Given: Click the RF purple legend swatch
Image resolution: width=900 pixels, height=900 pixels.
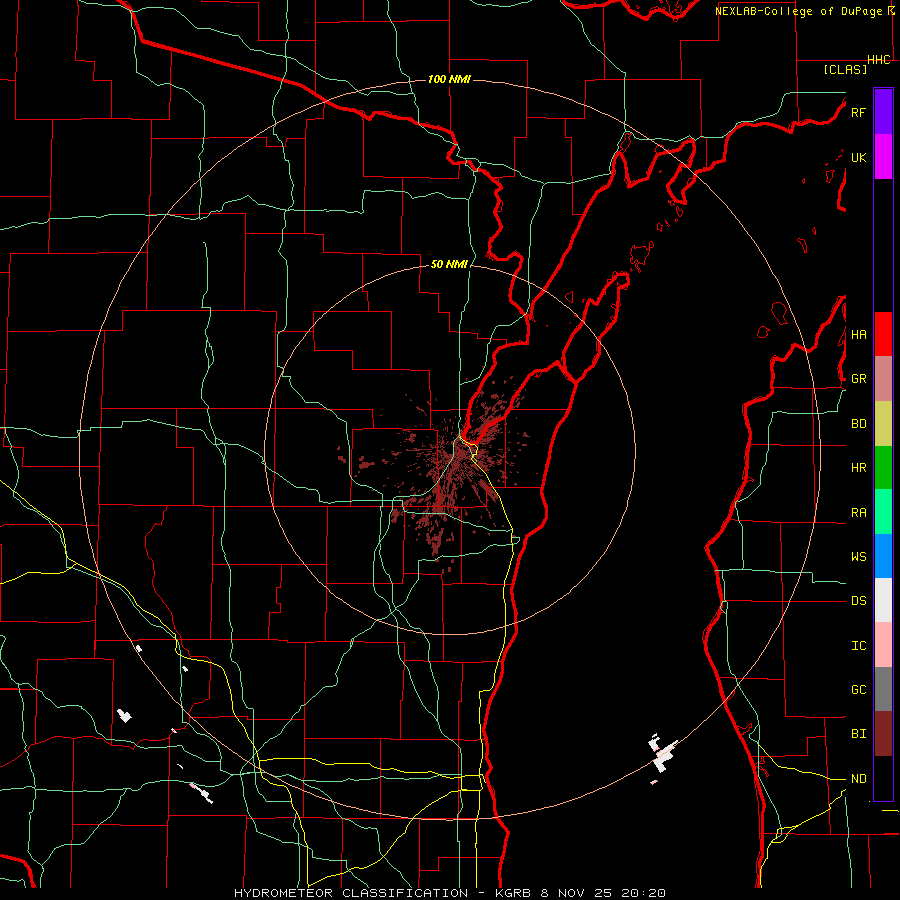Looking at the screenshot, I should click(x=883, y=112).
